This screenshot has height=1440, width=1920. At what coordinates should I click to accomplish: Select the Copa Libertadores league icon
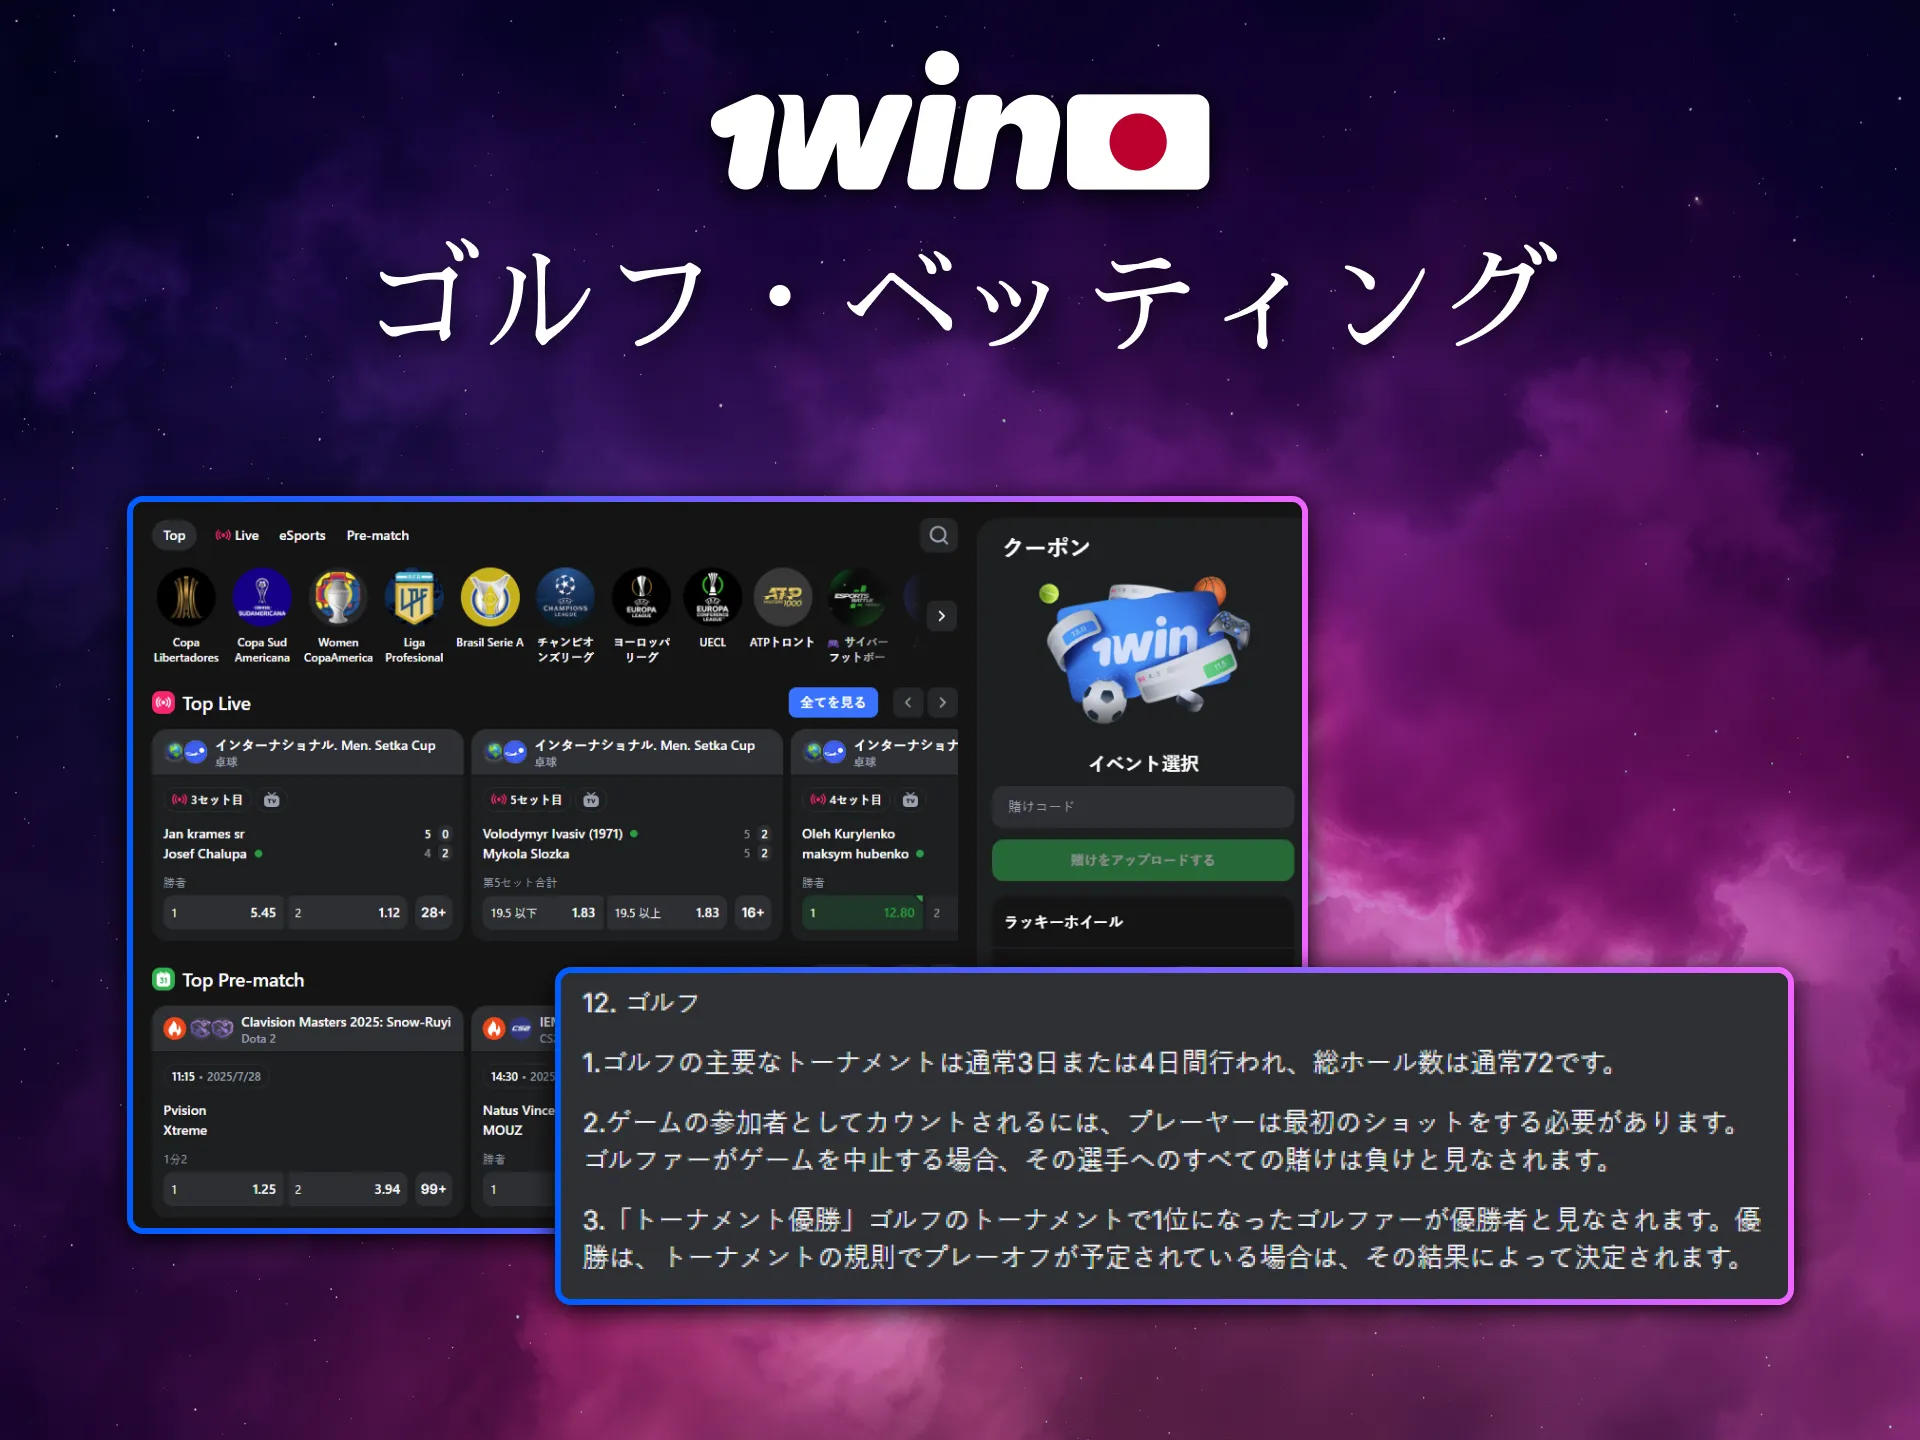(x=186, y=597)
